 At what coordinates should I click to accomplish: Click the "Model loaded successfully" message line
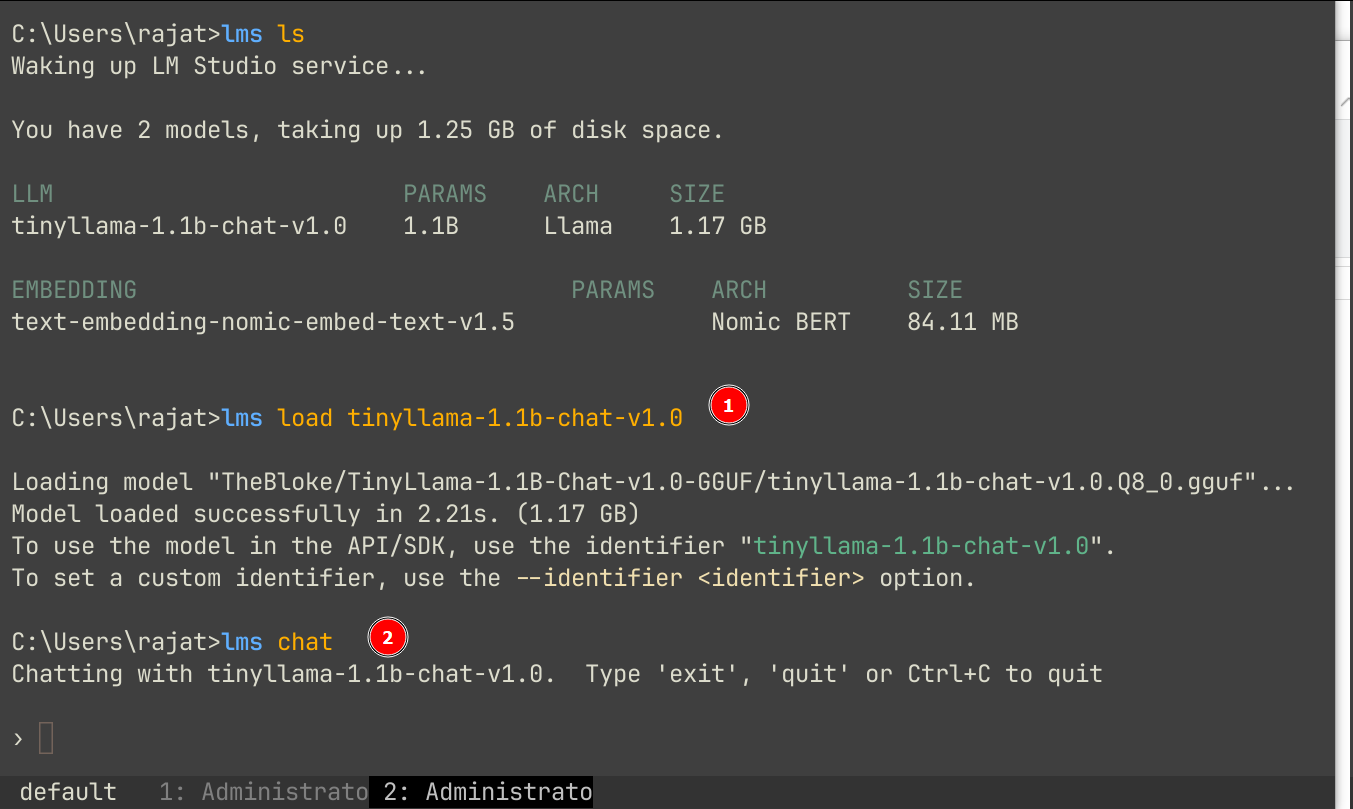coord(325,514)
